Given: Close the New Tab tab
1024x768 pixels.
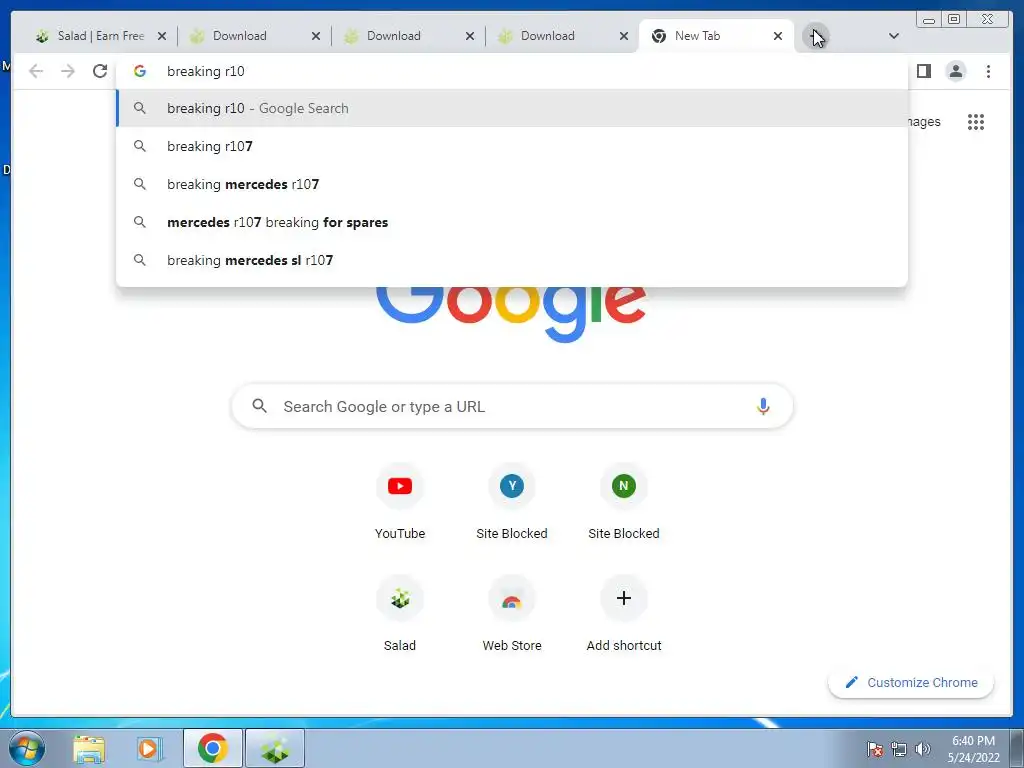Looking at the screenshot, I should (778, 37).
